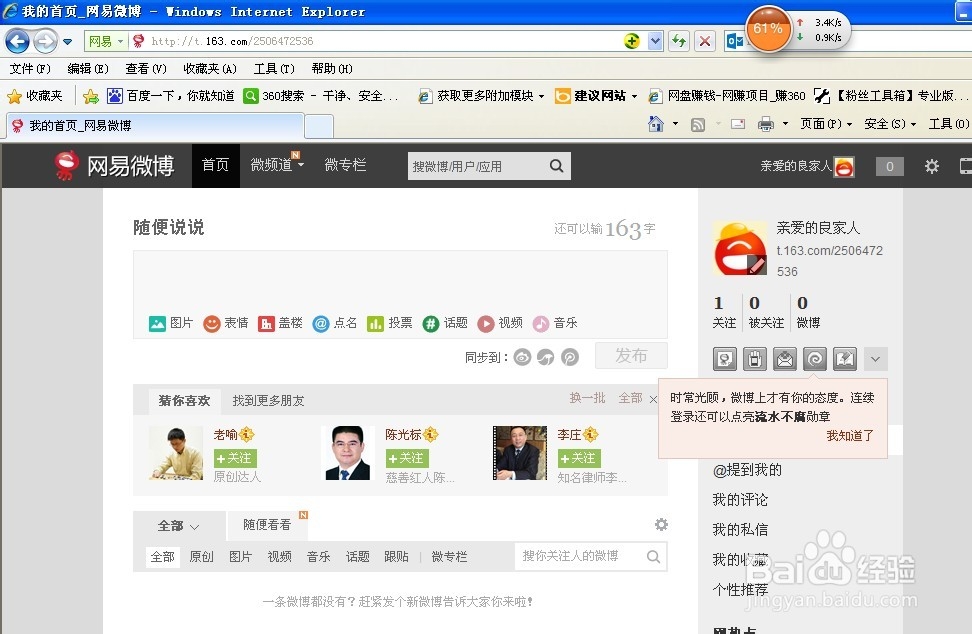Toggle the third sync-to account icon
This screenshot has height=634, width=972.
[x=570, y=357]
